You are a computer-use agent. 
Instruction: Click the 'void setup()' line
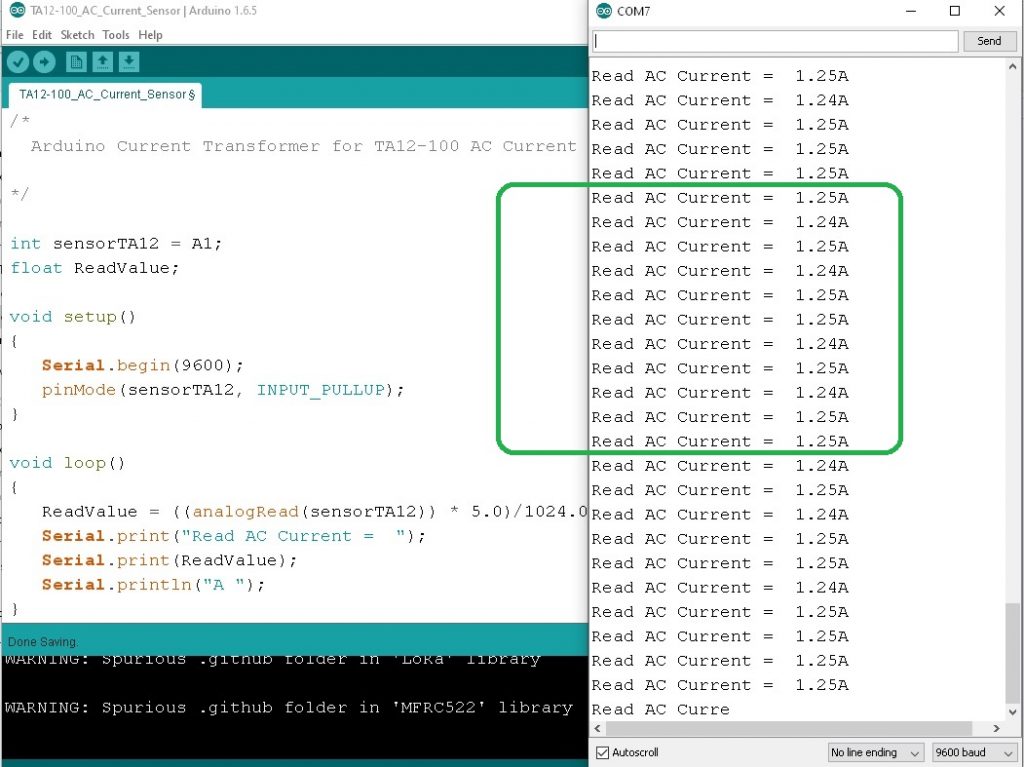(x=72, y=317)
